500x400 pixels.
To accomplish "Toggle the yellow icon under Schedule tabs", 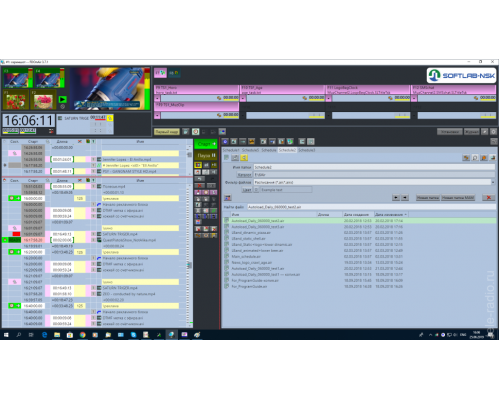I will point(244,158).
